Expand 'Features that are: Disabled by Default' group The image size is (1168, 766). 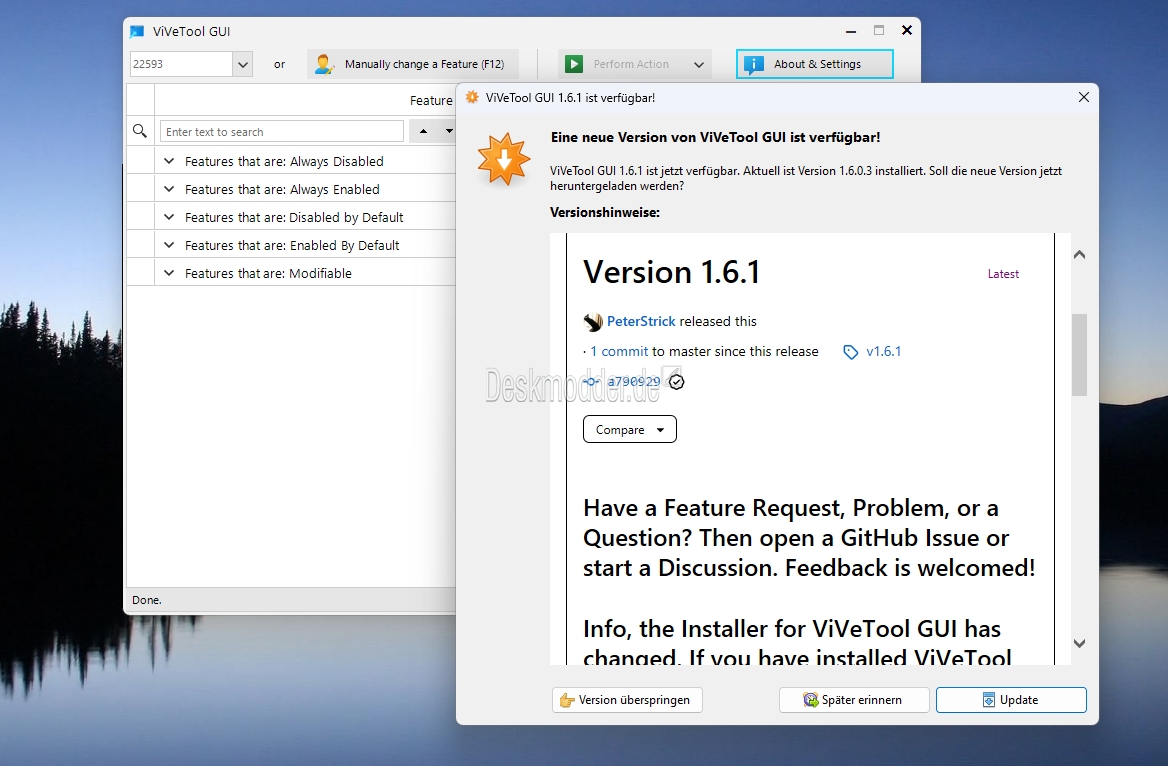[x=169, y=217]
